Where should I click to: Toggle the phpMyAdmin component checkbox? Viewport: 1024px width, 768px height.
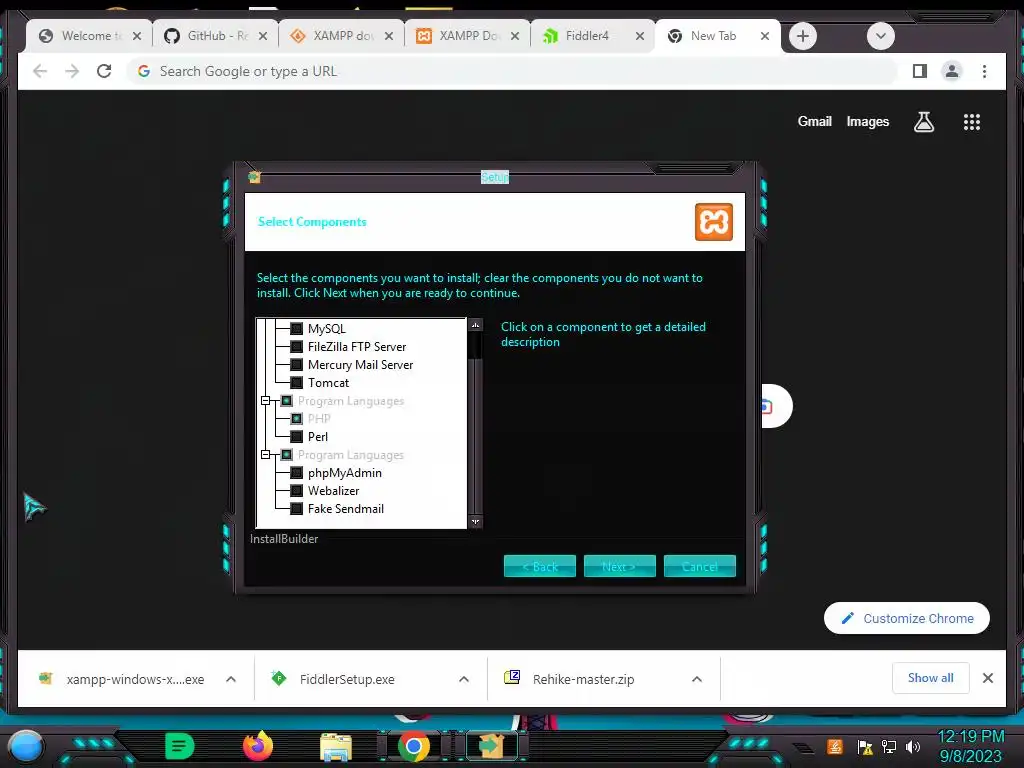point(296,473)
